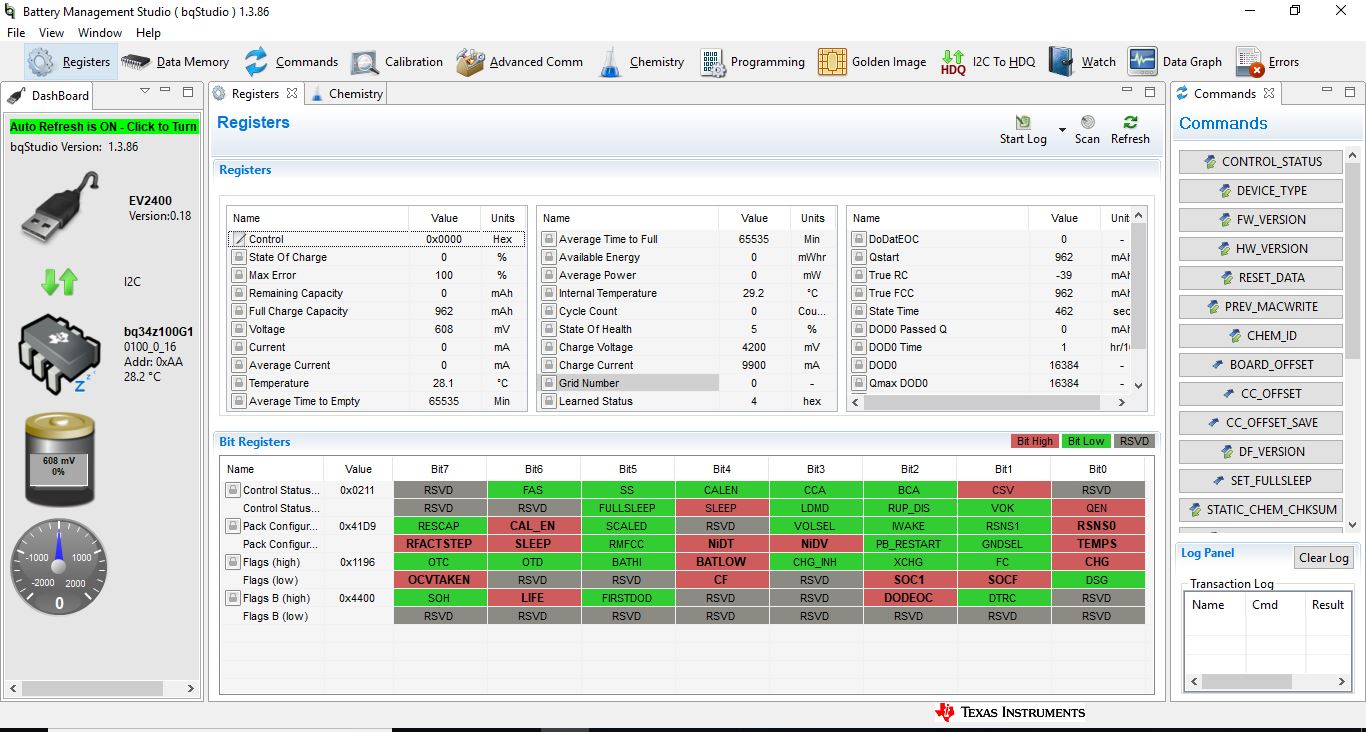Click the Commands list vertical scrollbar
This screenshot has width=1366, height=732.
tap(1352, 339)
